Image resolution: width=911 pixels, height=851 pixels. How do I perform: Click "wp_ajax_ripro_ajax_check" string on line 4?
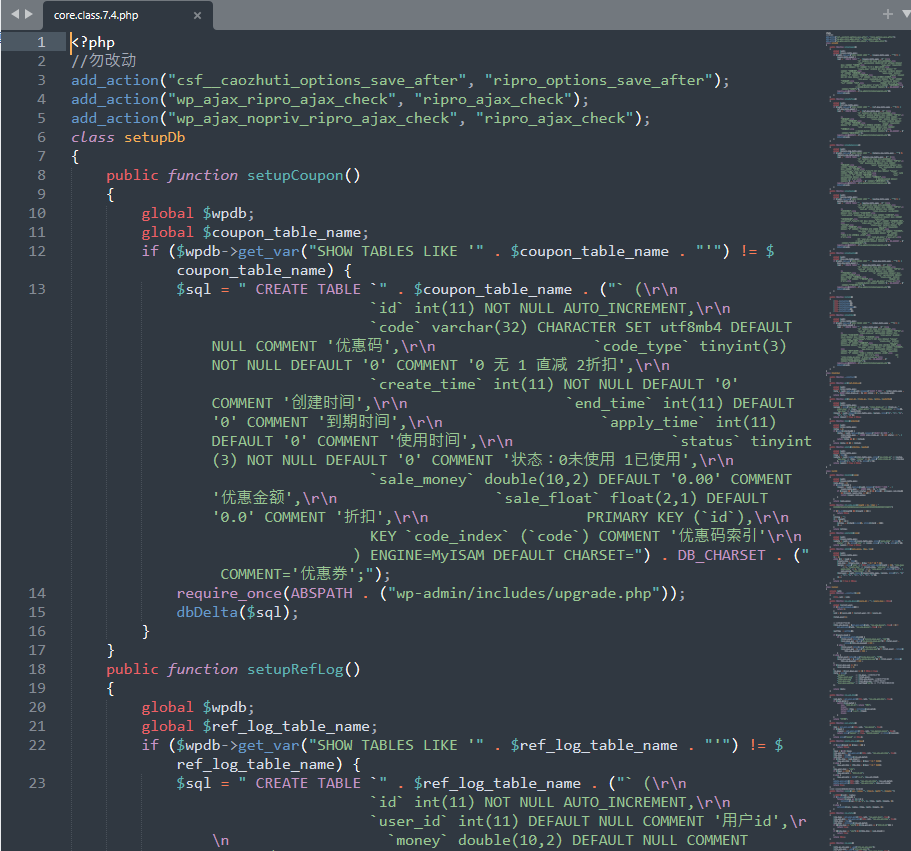(282, 99)
